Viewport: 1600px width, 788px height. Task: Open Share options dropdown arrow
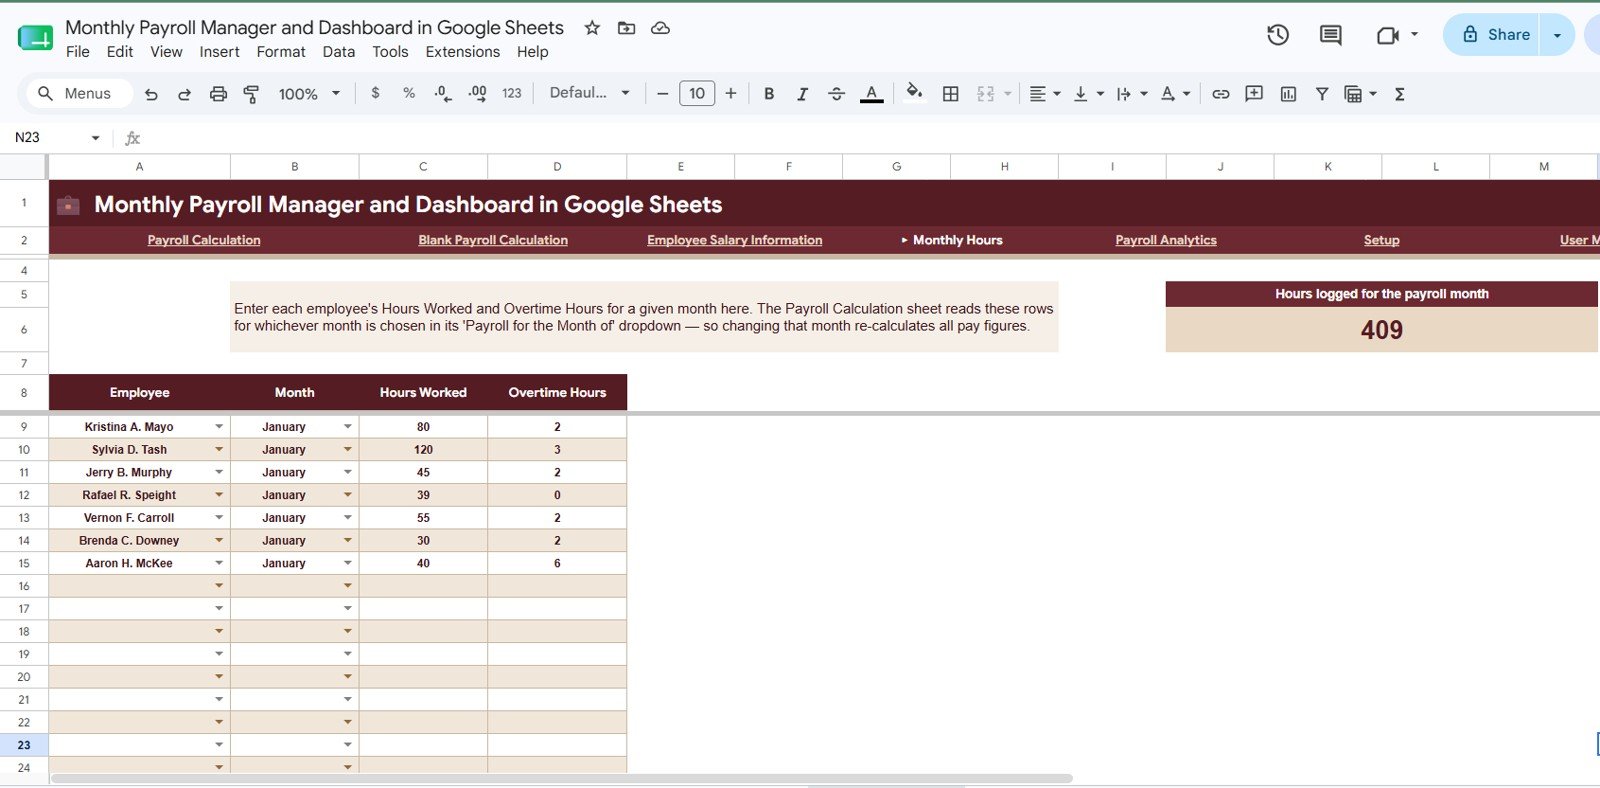[x=1557, y=35]
